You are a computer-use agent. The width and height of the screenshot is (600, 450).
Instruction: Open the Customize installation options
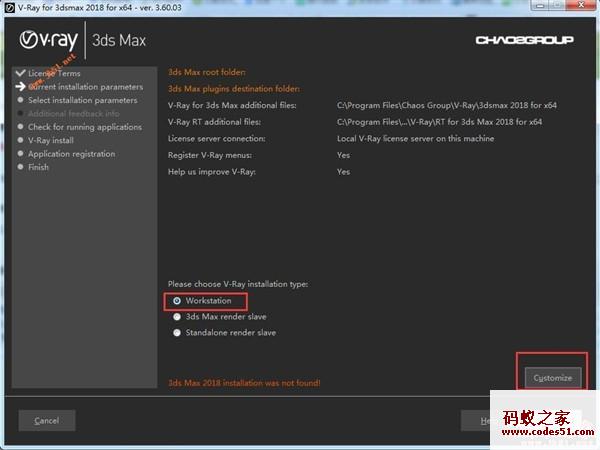(552, 377)
